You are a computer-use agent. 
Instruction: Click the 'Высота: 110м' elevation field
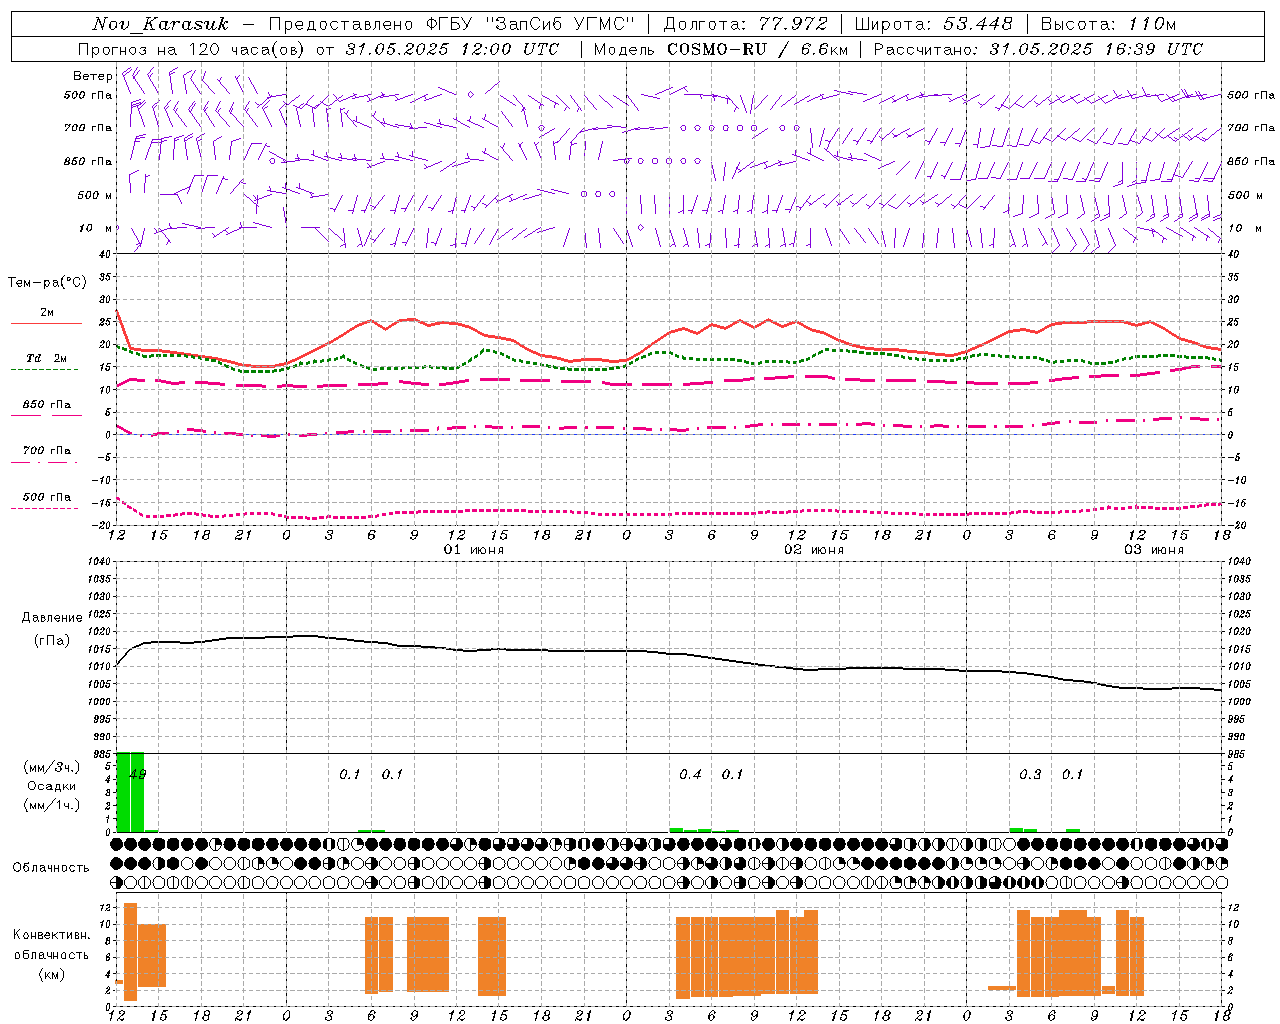click(1108, 24)
